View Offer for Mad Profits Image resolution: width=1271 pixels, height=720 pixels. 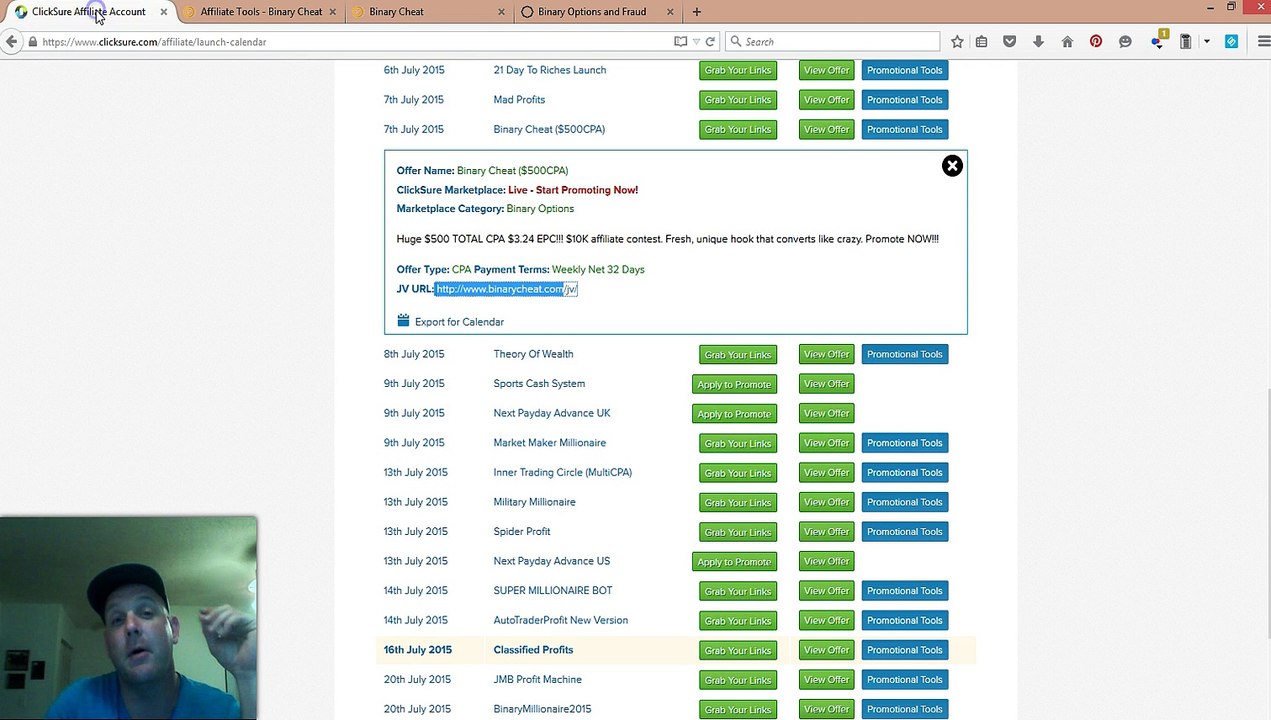click(x=827, y=100)
